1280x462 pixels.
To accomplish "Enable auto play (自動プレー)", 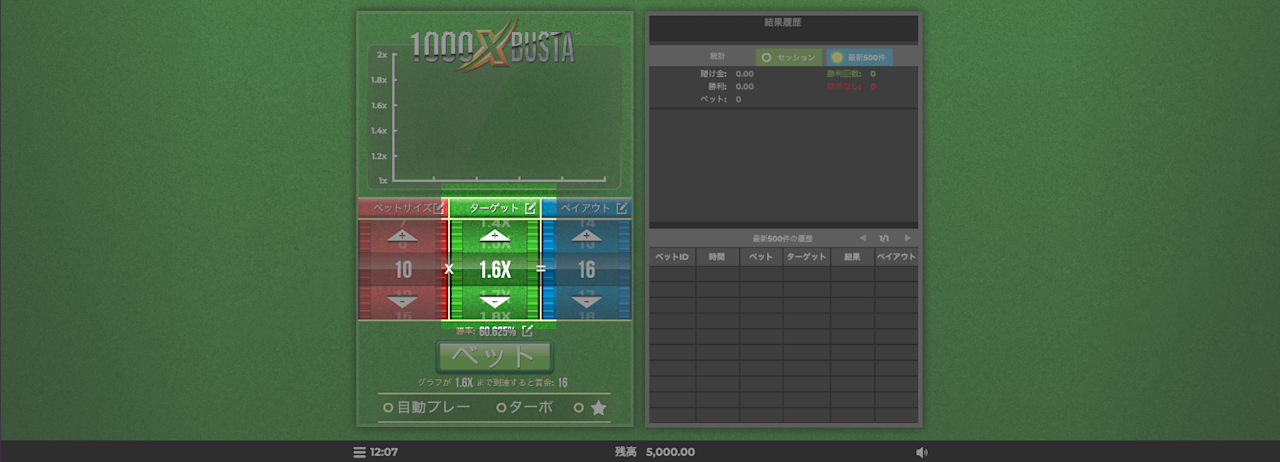I will (427, 408).
